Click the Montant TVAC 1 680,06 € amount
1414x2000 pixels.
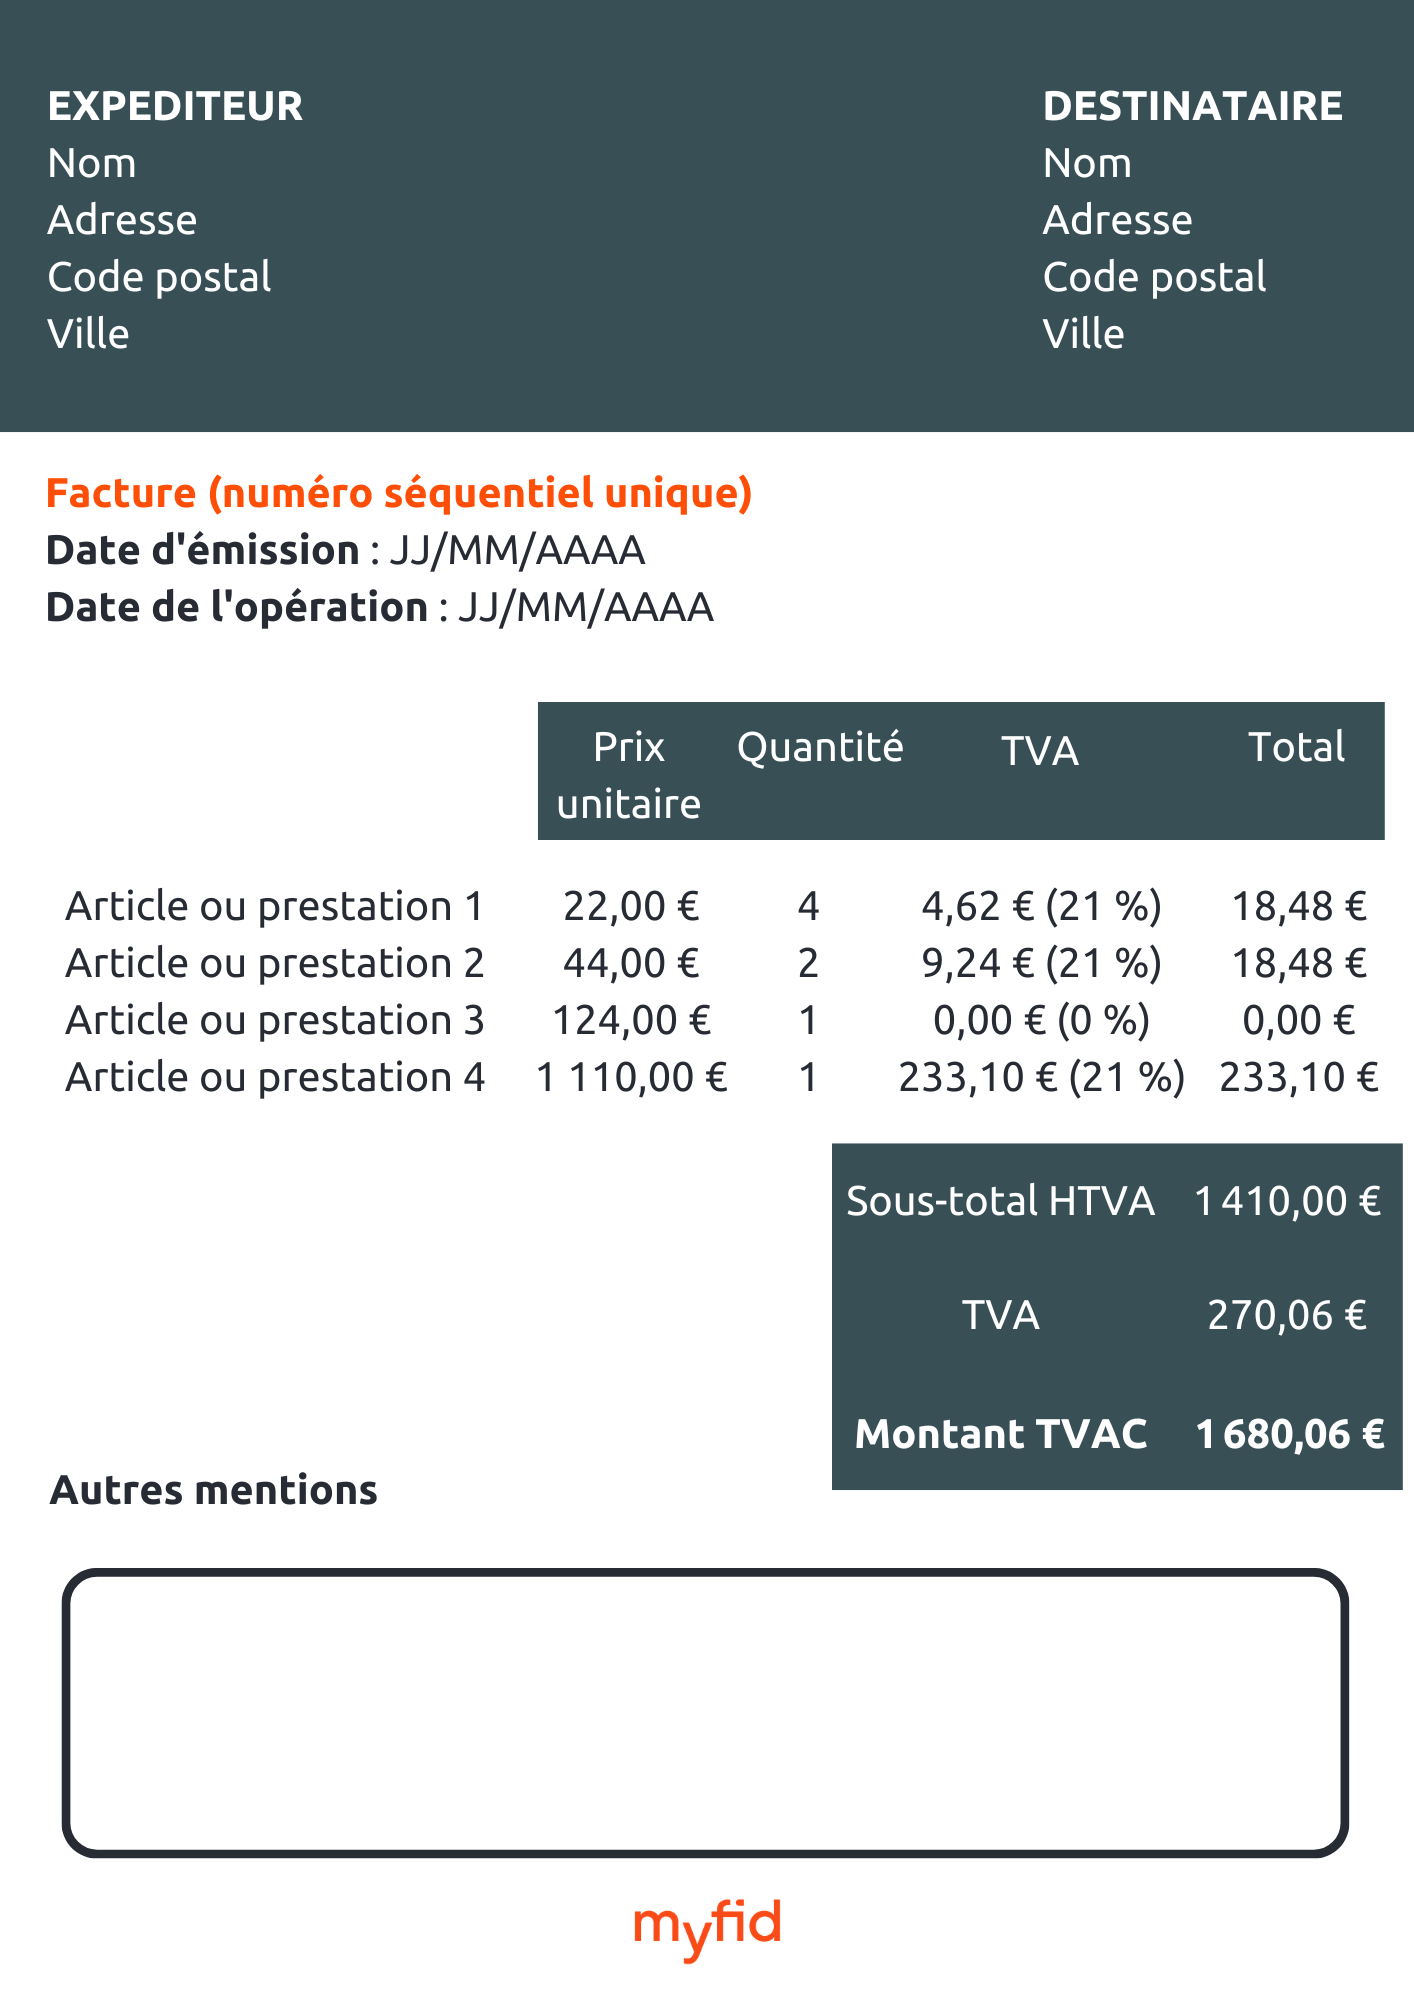click(x=1290, y=1434)
